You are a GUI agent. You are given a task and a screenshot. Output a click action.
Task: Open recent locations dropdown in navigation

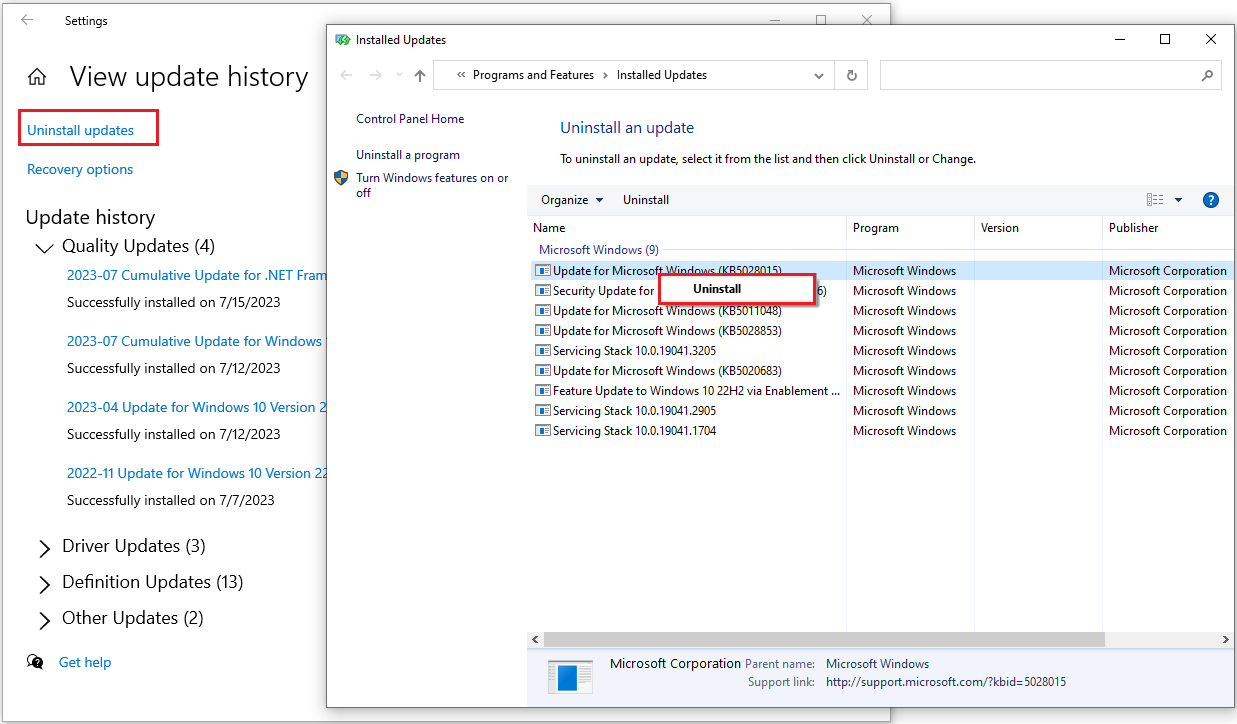pos(399,75)
